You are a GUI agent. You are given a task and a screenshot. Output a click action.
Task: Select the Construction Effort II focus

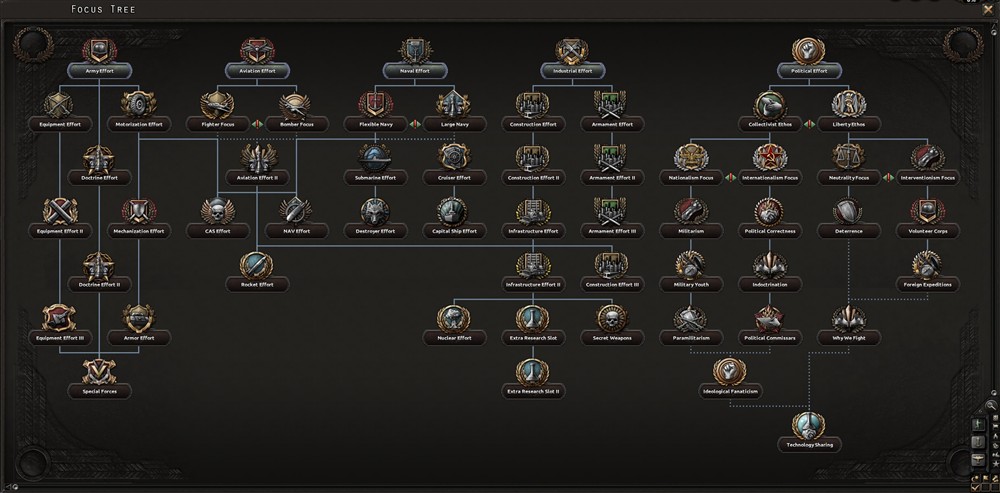point(533,158)
